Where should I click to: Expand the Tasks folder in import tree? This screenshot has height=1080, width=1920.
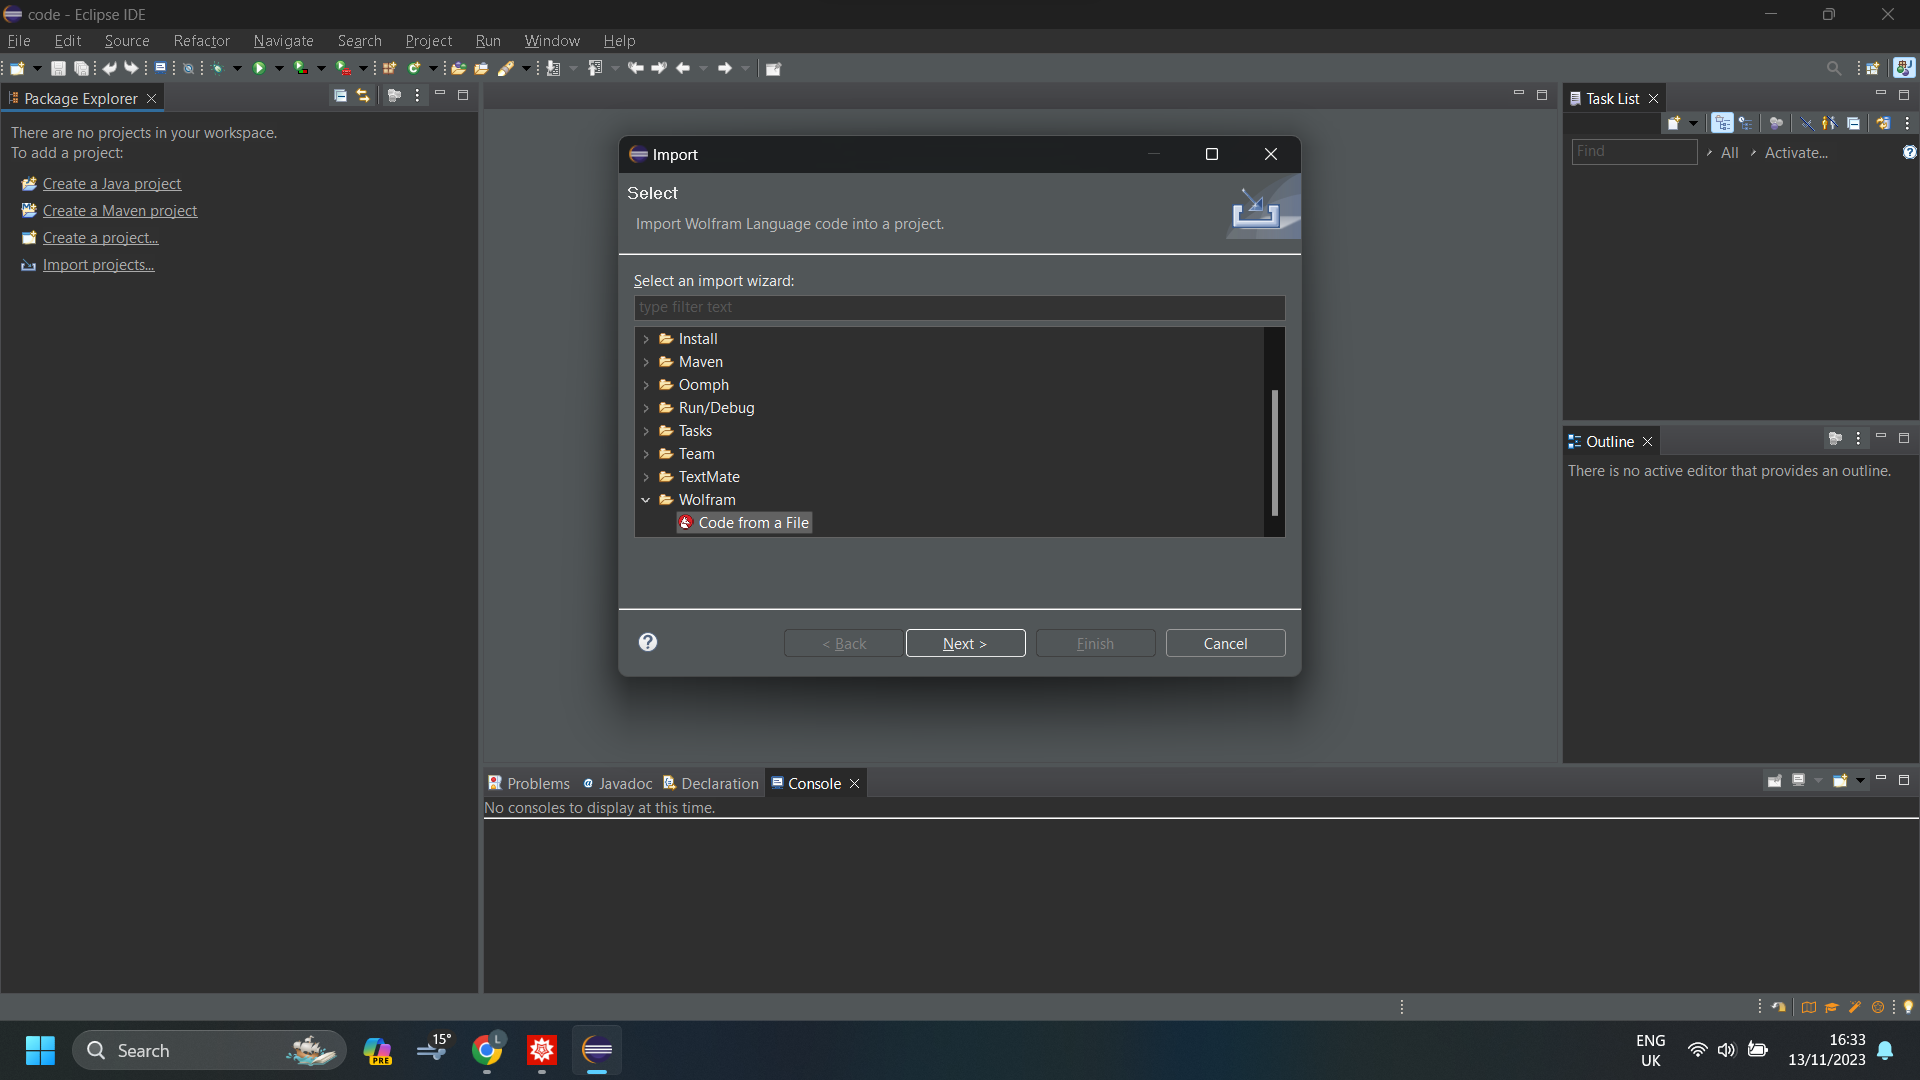(646, 431)
